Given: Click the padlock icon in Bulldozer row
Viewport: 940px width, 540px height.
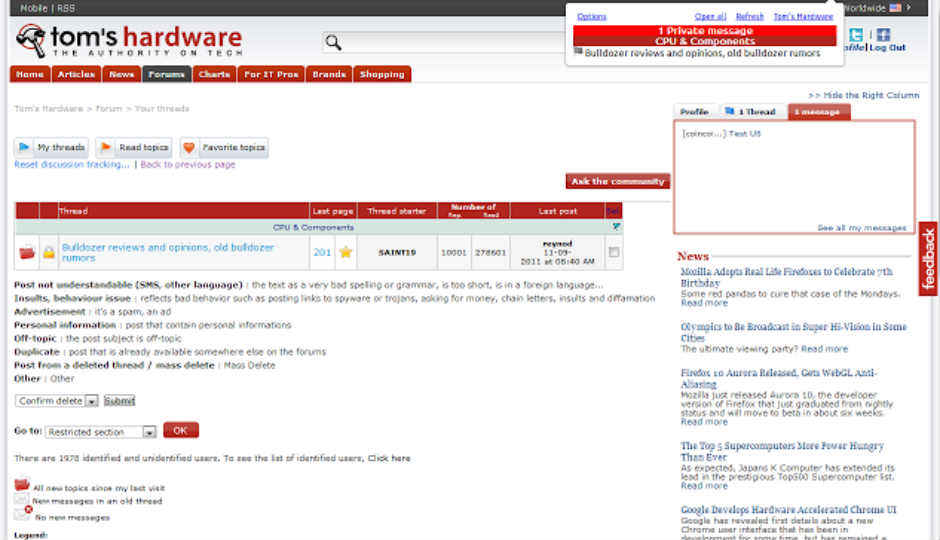Looking at the screenshot, I should [49, 252].
